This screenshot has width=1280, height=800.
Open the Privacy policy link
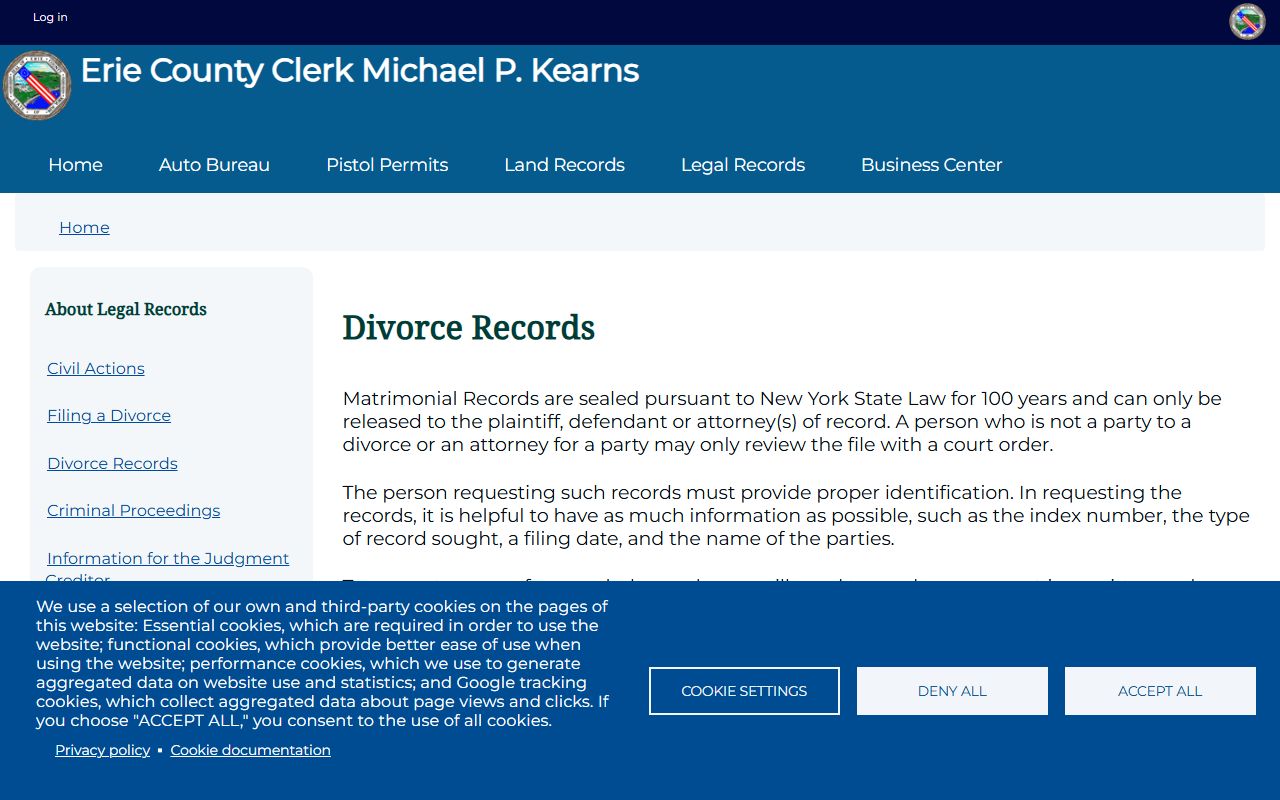pos(102,750)
